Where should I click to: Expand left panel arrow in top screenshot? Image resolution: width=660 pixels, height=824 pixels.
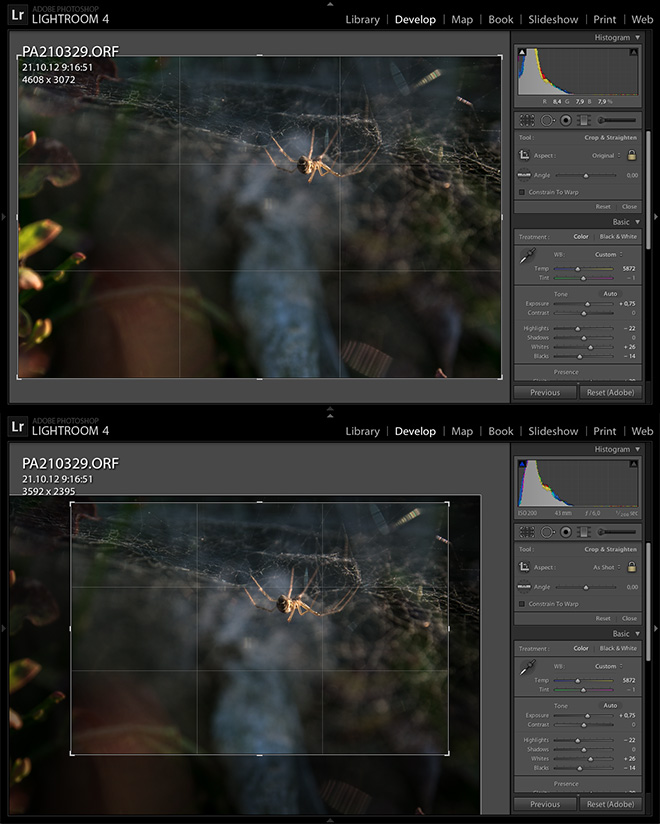coord(4,217)
